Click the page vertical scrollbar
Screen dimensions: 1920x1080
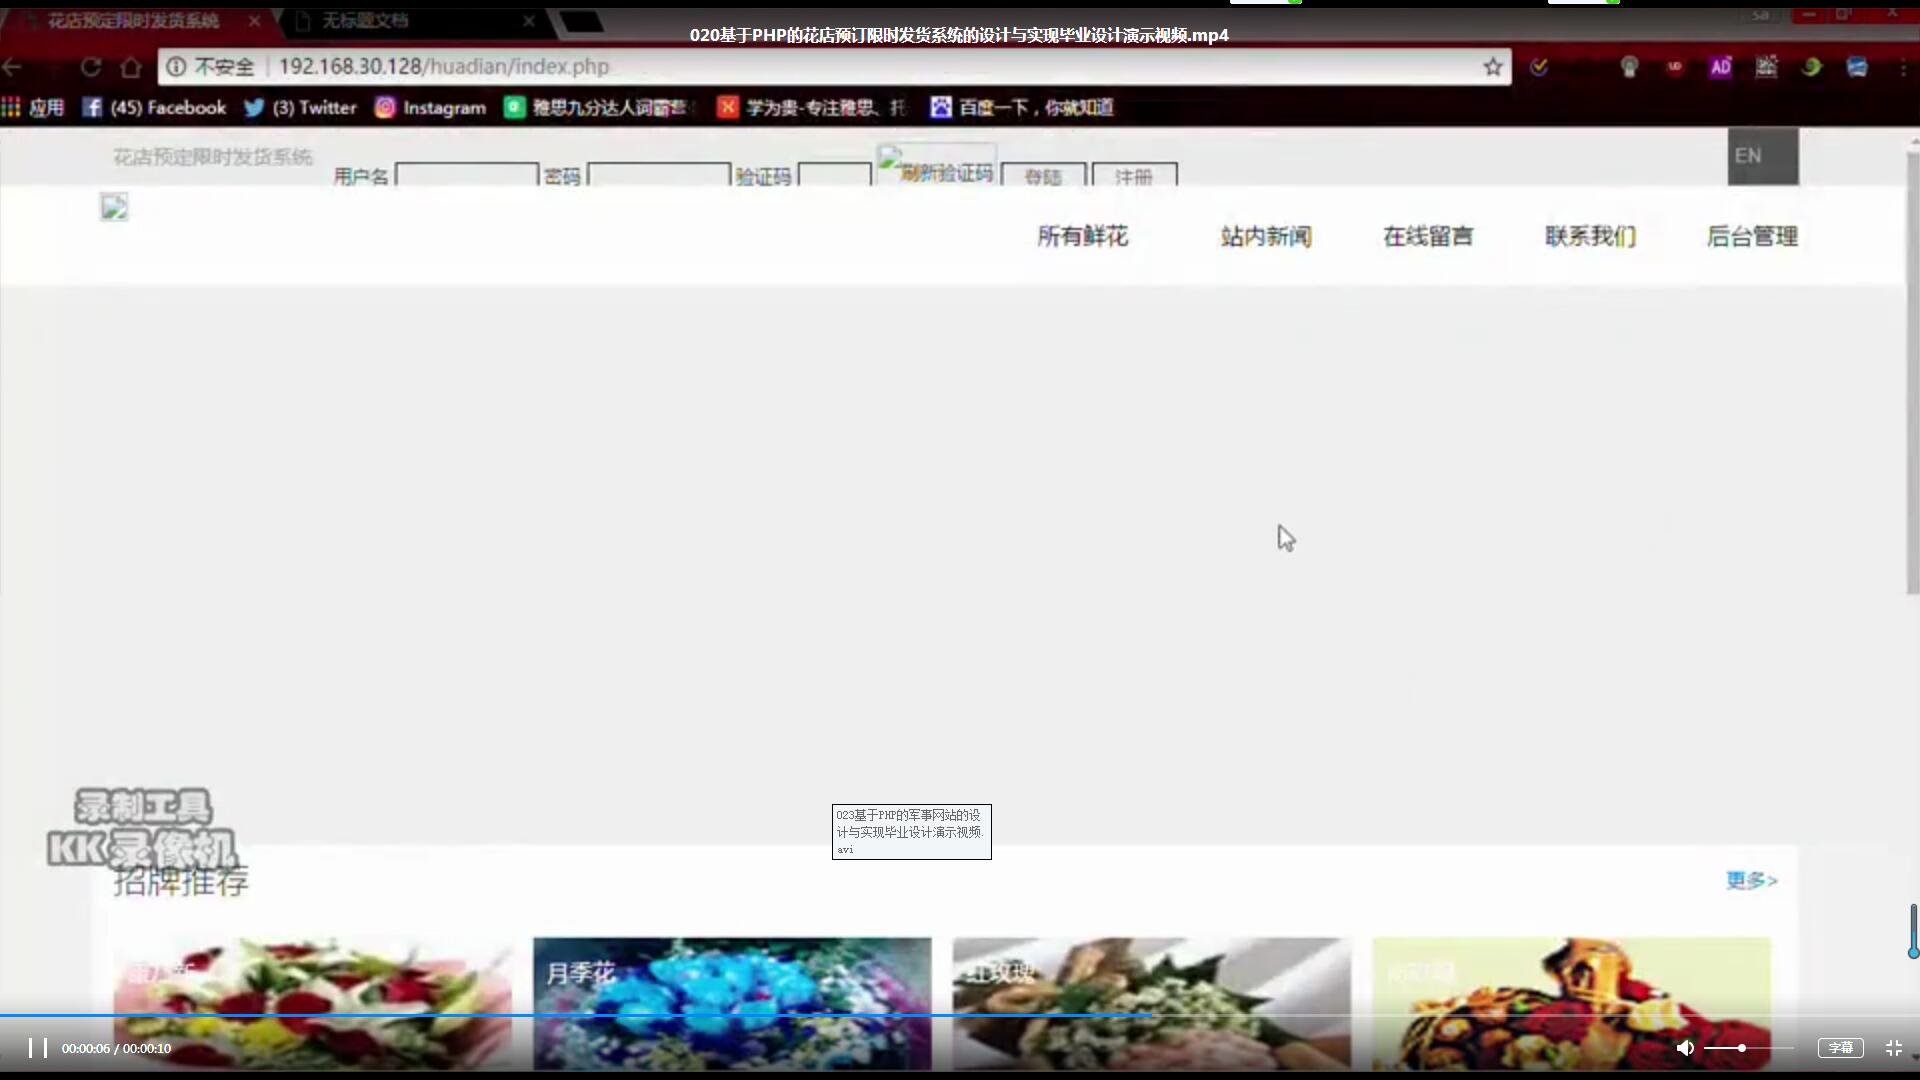(1913, 372)
